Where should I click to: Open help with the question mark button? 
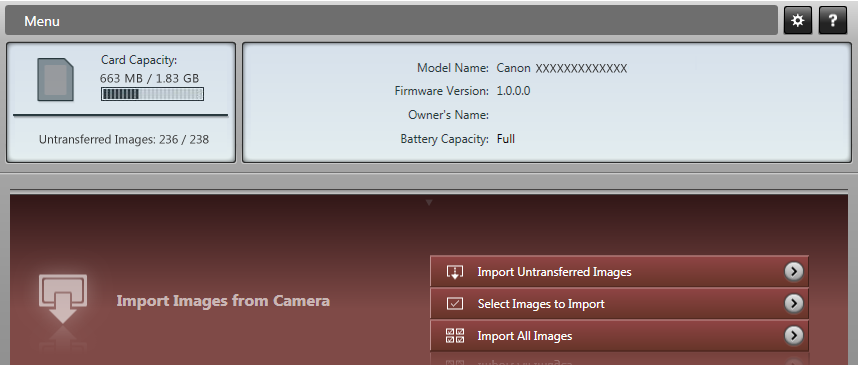[x=833, y=21]
